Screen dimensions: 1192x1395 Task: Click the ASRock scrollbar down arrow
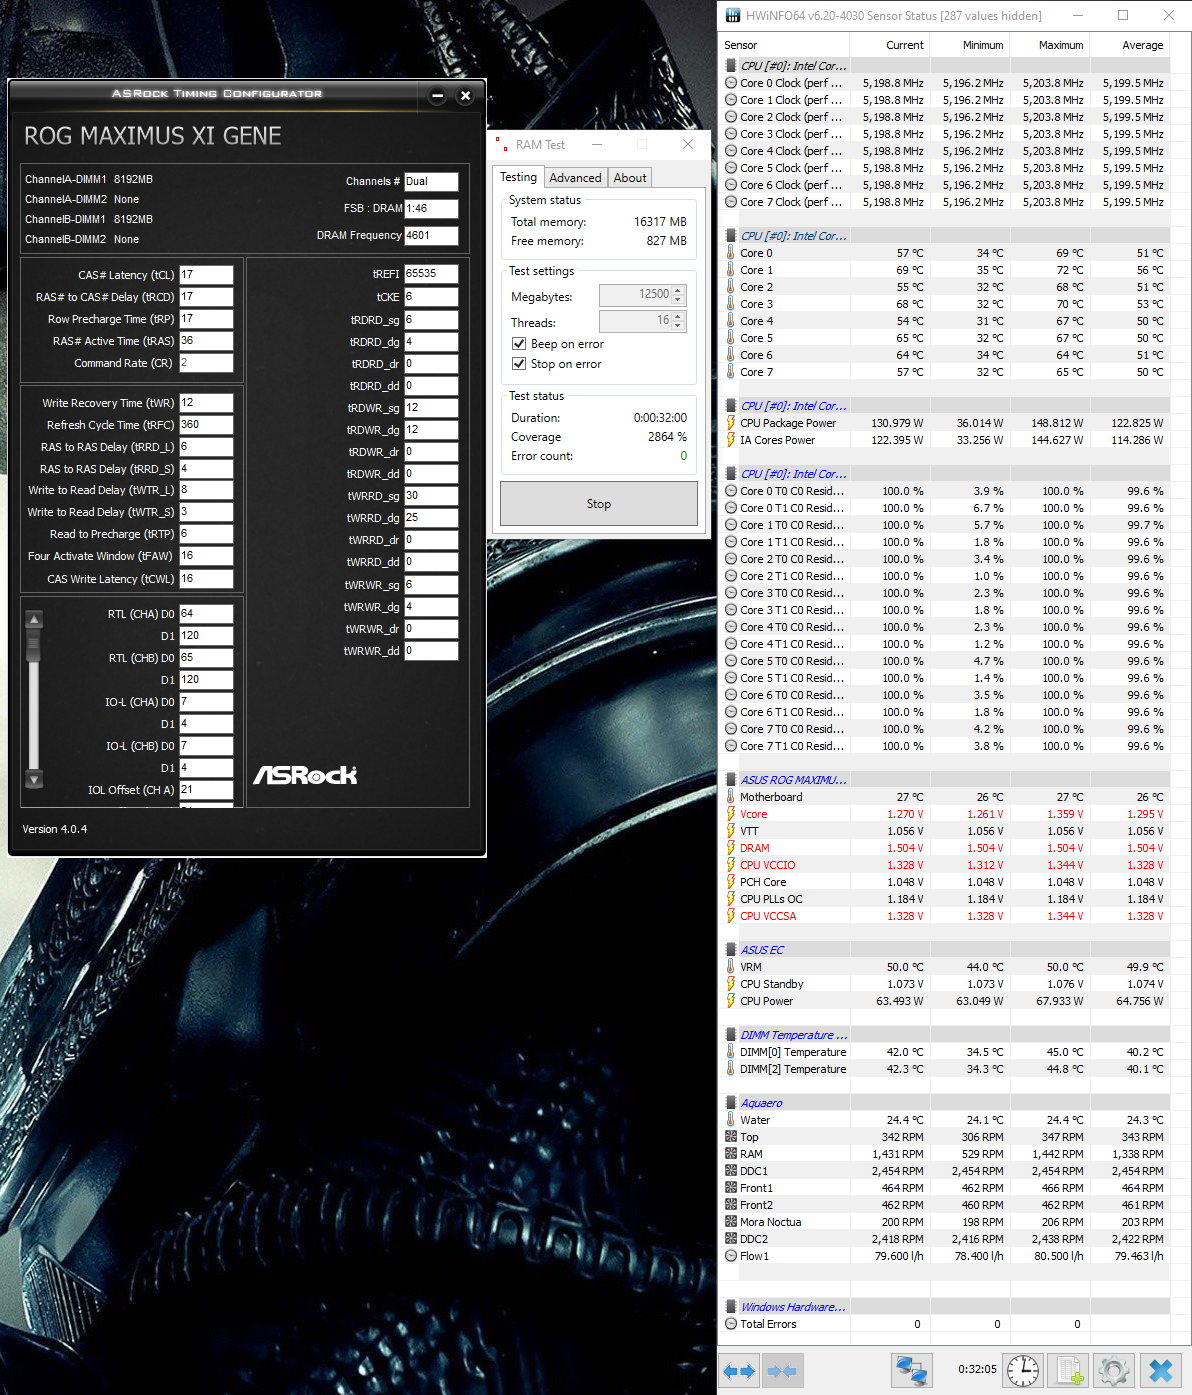coord(34,779)
